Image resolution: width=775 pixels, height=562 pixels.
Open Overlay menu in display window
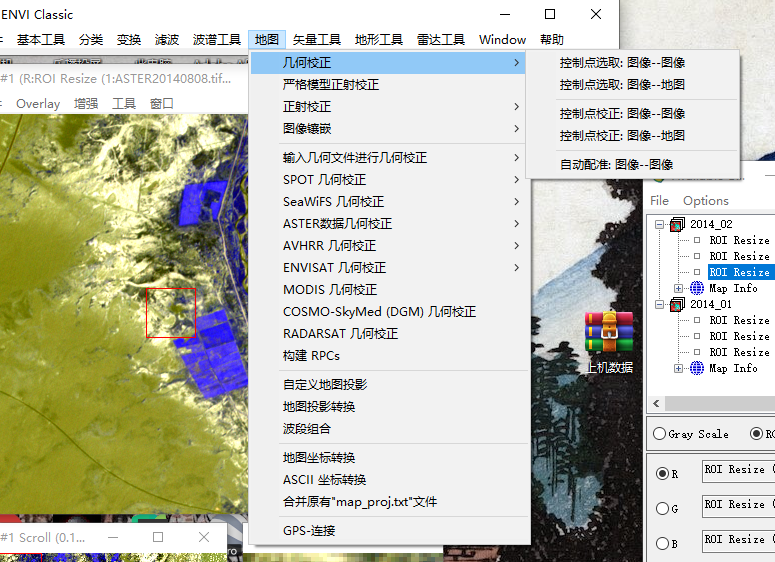click(38, 104)
